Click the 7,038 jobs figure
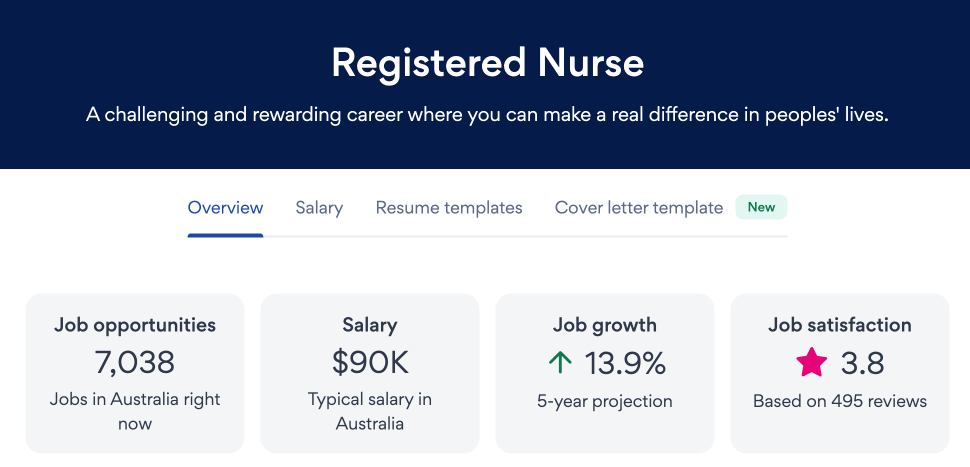The image size is (970, 467). point(135,362)
